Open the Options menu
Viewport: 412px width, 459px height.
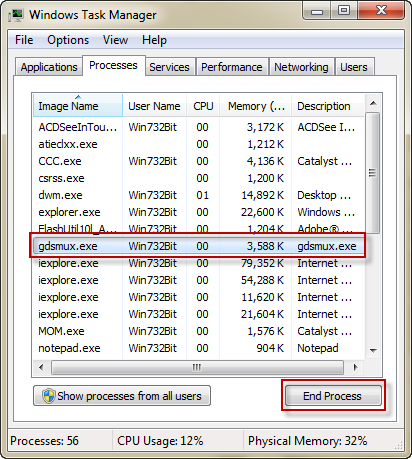click(68, 40)
